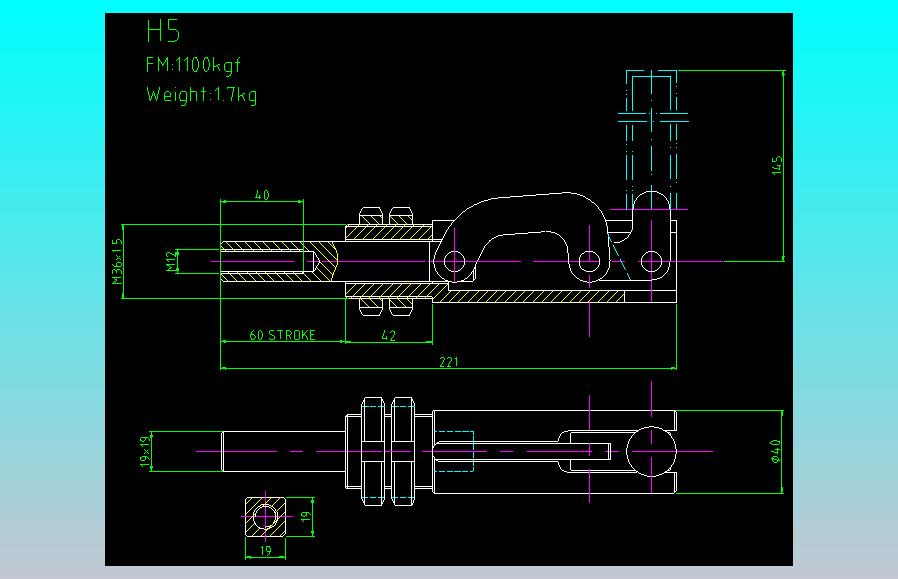The image size is (898, 579).
Task: Click the 19x19 plunger dimension label
Action: pos(145,451)
